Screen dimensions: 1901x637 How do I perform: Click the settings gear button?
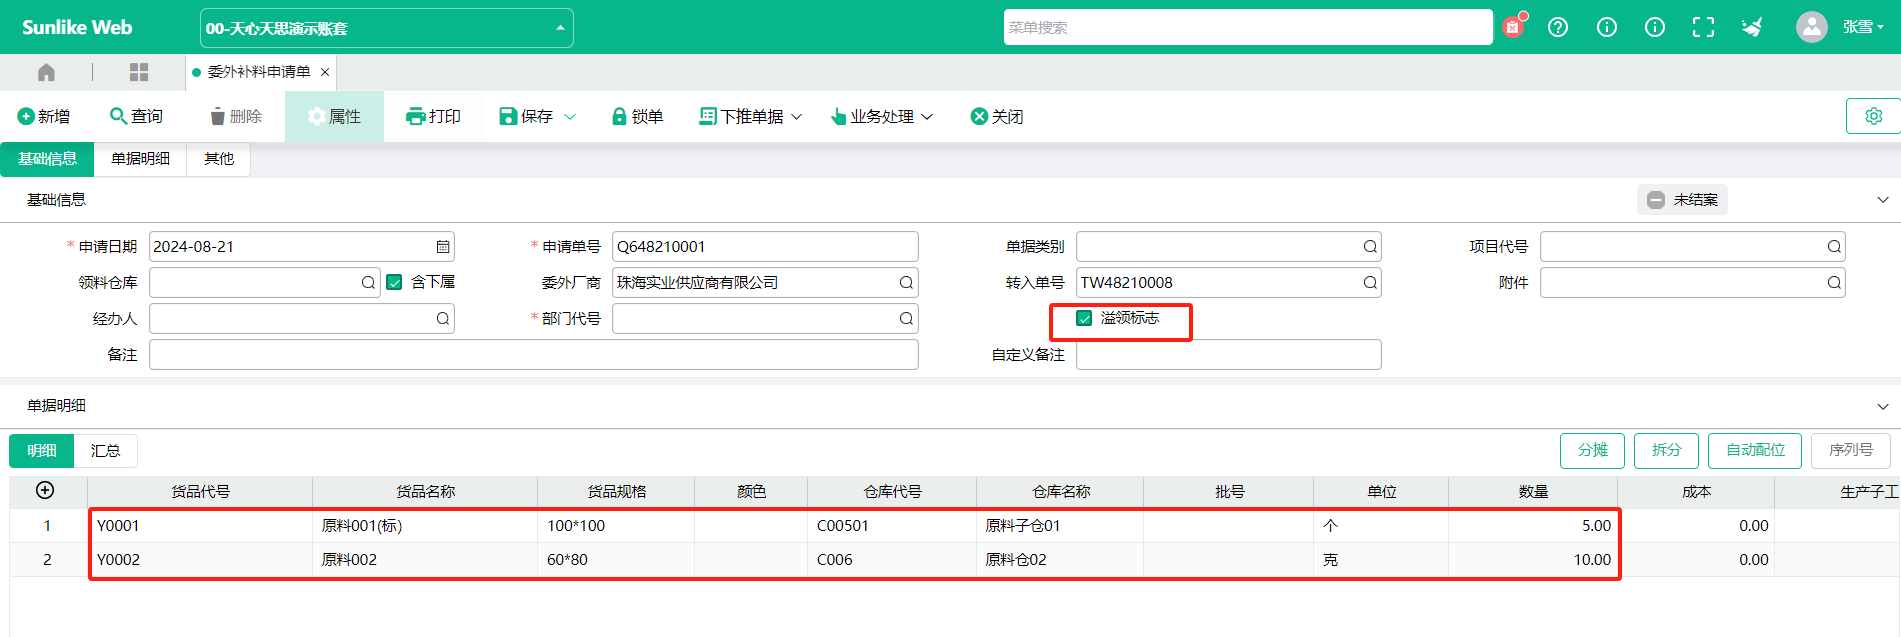click(x=1873, y=116)
